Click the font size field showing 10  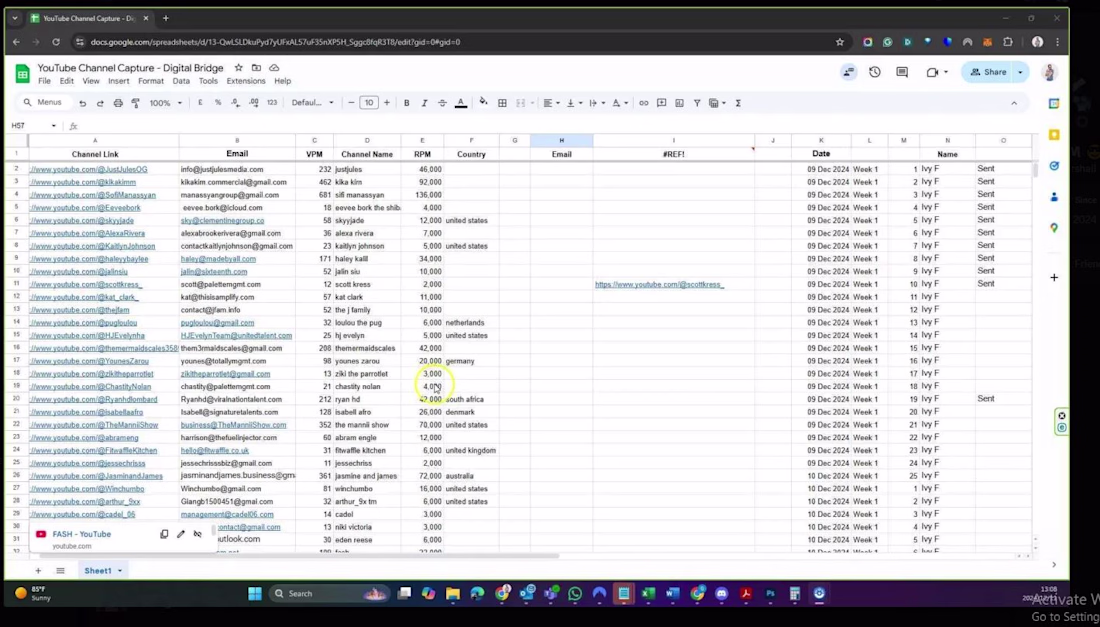[368, 102]
